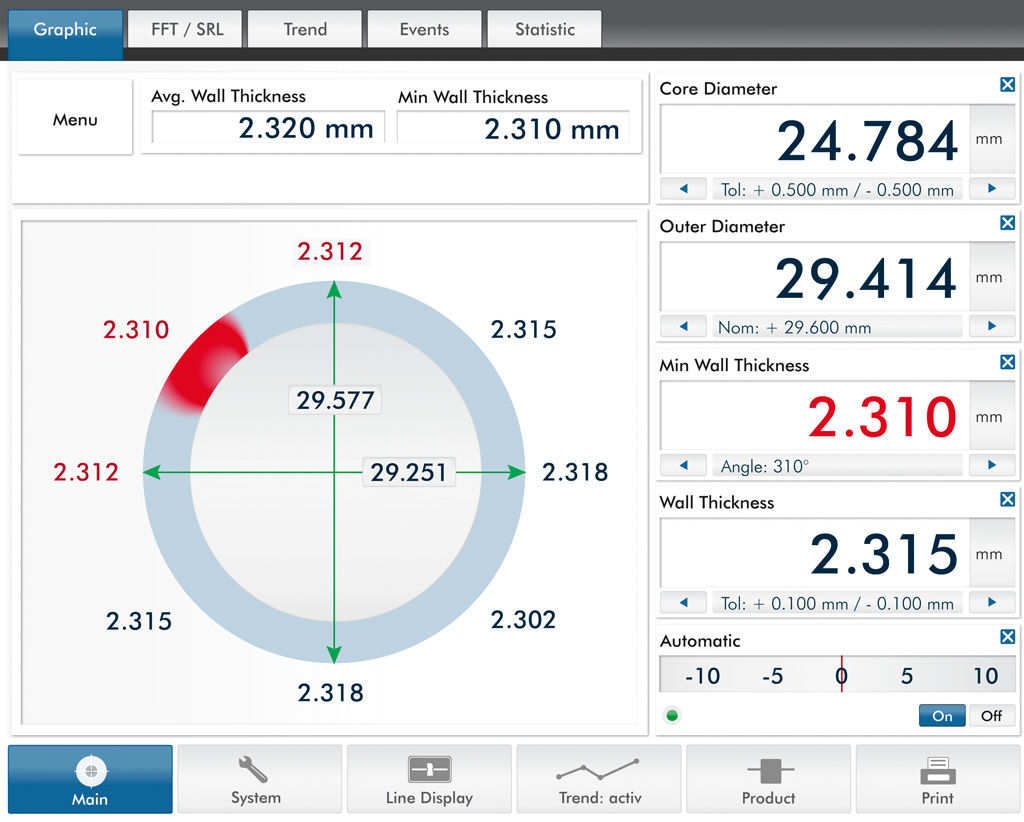Turn Automatic control Off
The height and width of the screenshot is (822, 1024).
tap(991, 716)
